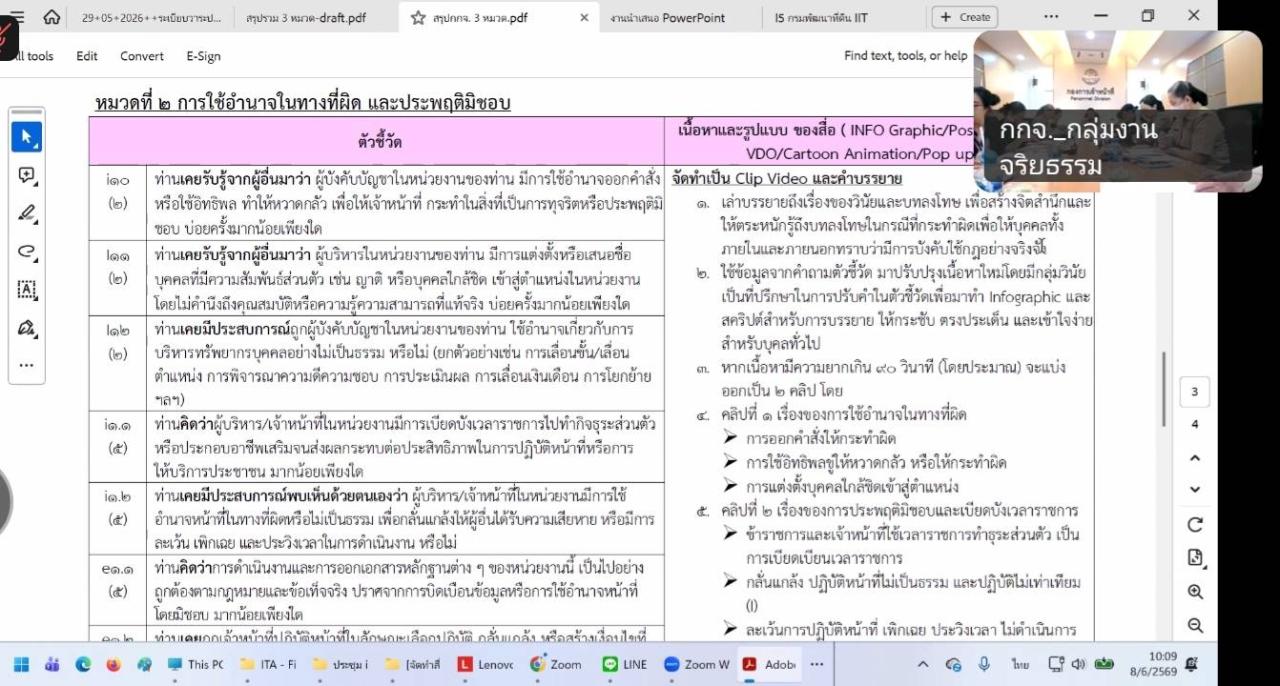Click the bullet การออกคำสั่งให้กระทำผิด

click(x=821, y=439)
